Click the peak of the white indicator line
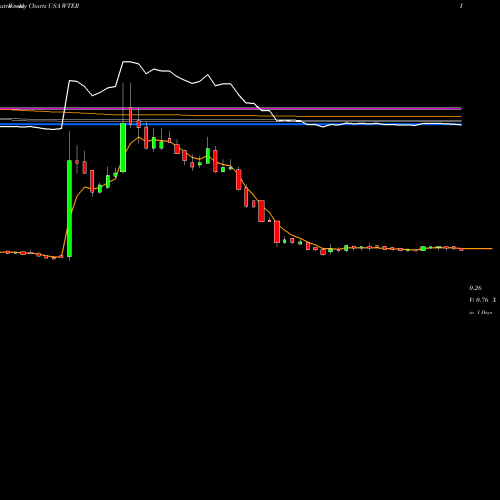Screen dimensions: 500x500 tap(127, 62)
